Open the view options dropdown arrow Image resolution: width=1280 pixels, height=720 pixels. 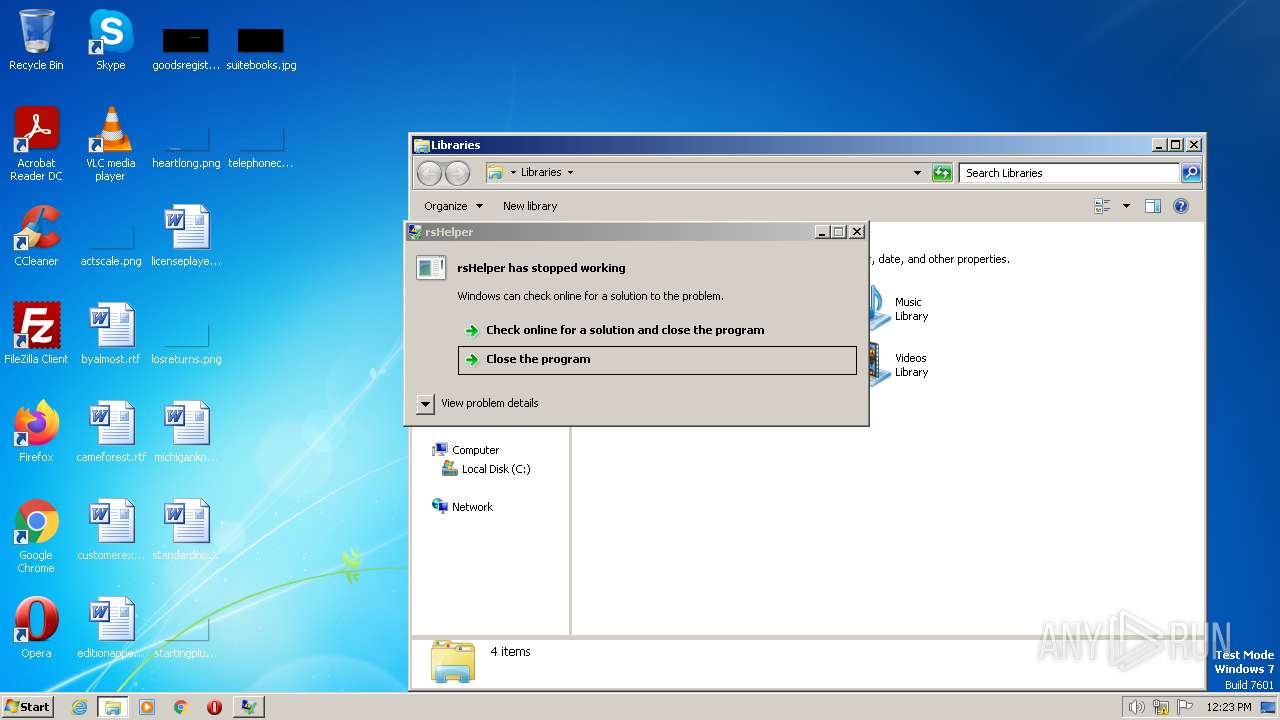[1126, 206]
